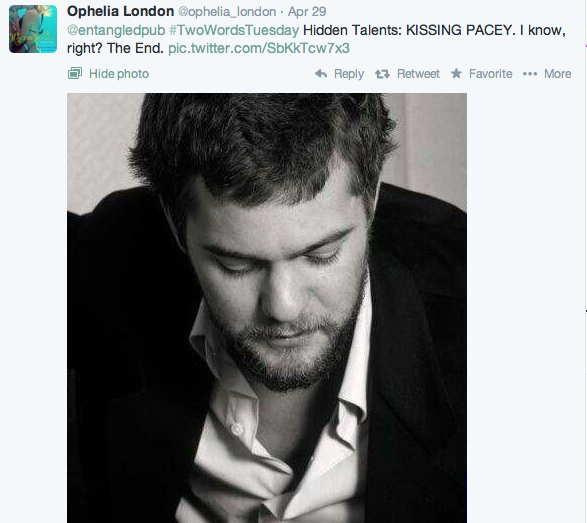
Task: Open the Apr 29 timestamp permalink
Action: click(x=307, y=12)
